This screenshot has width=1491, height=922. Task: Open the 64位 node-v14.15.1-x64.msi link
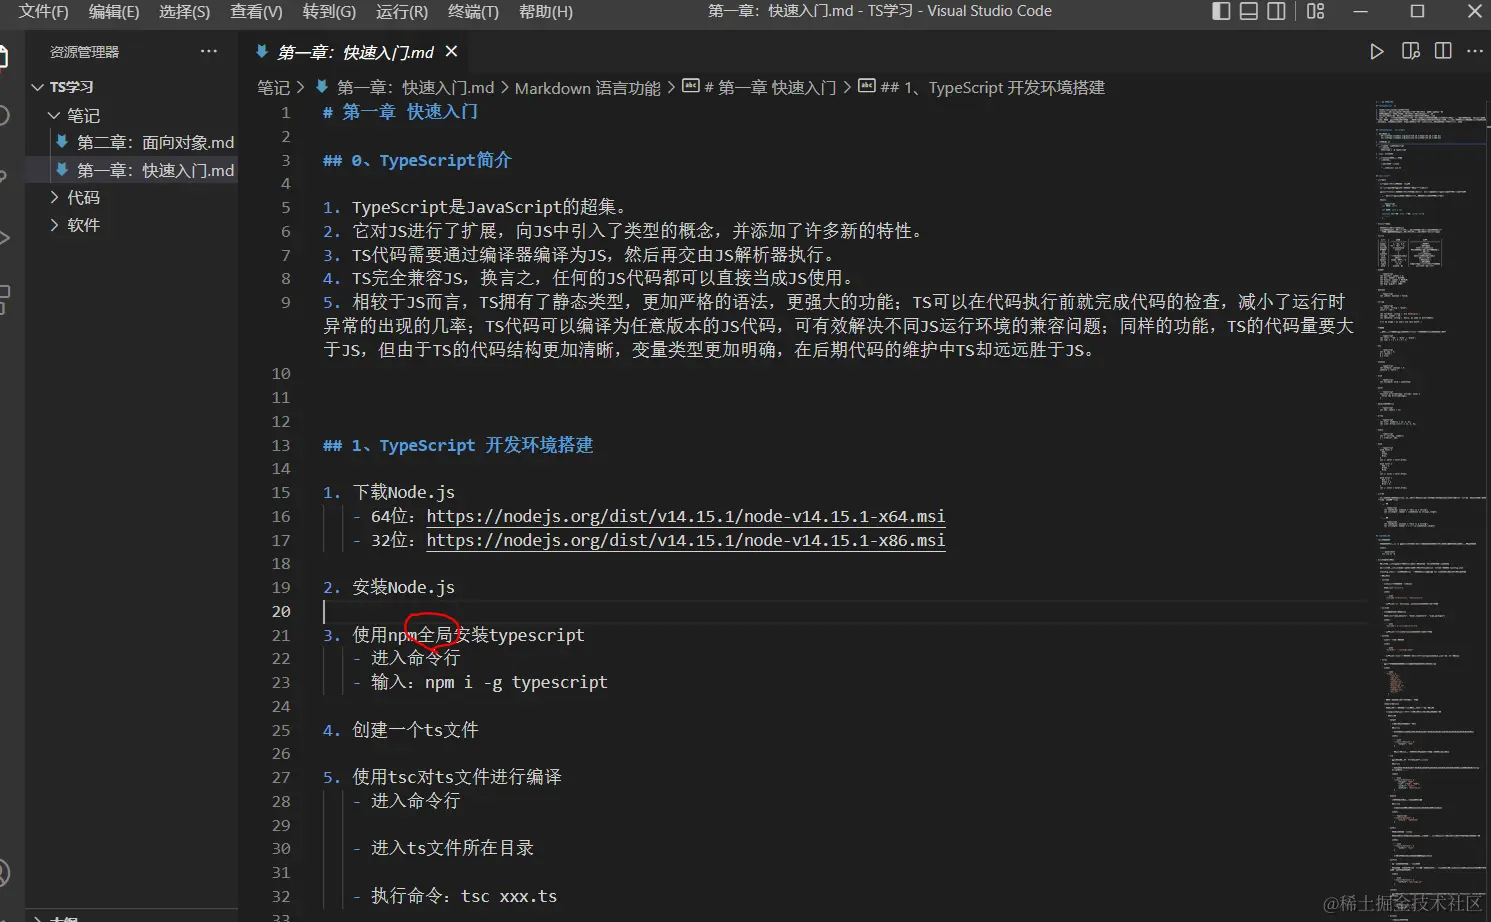pos(685,516)
